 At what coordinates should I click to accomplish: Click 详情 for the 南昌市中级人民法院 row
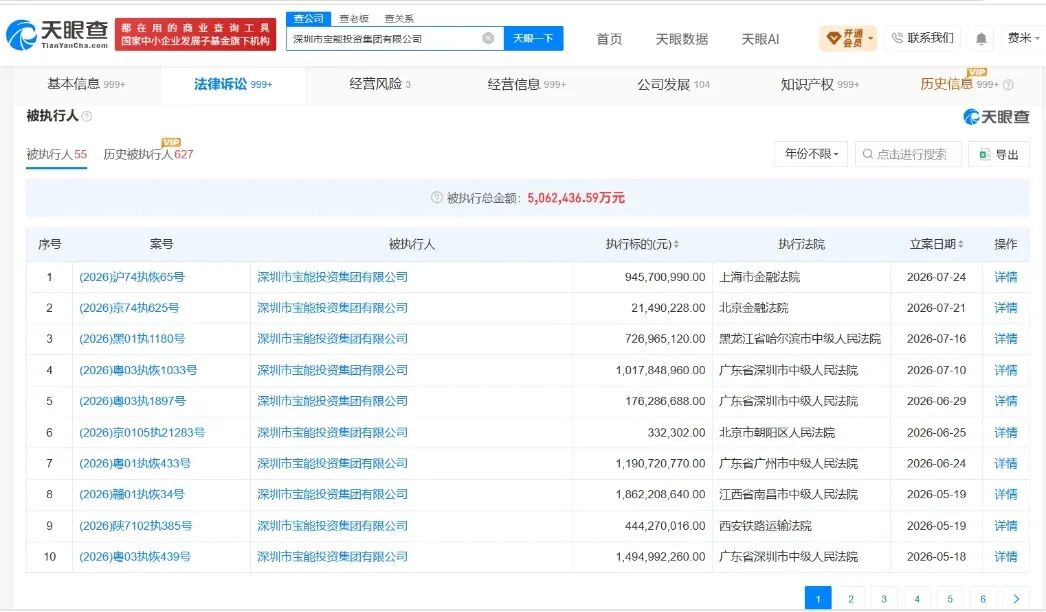(1005, 495)
